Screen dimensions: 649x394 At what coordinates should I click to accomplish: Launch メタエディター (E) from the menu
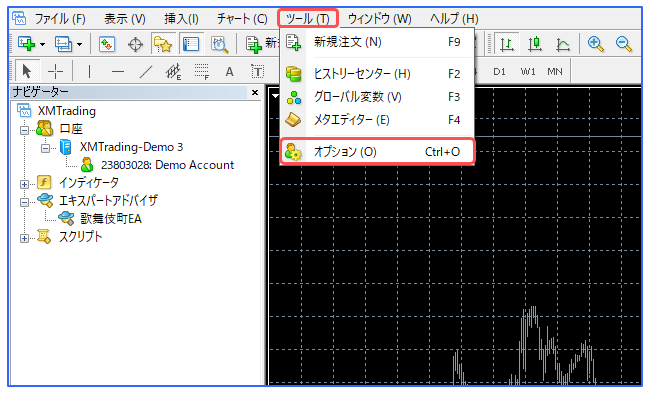pyautogui.click(x=377, y=120)
